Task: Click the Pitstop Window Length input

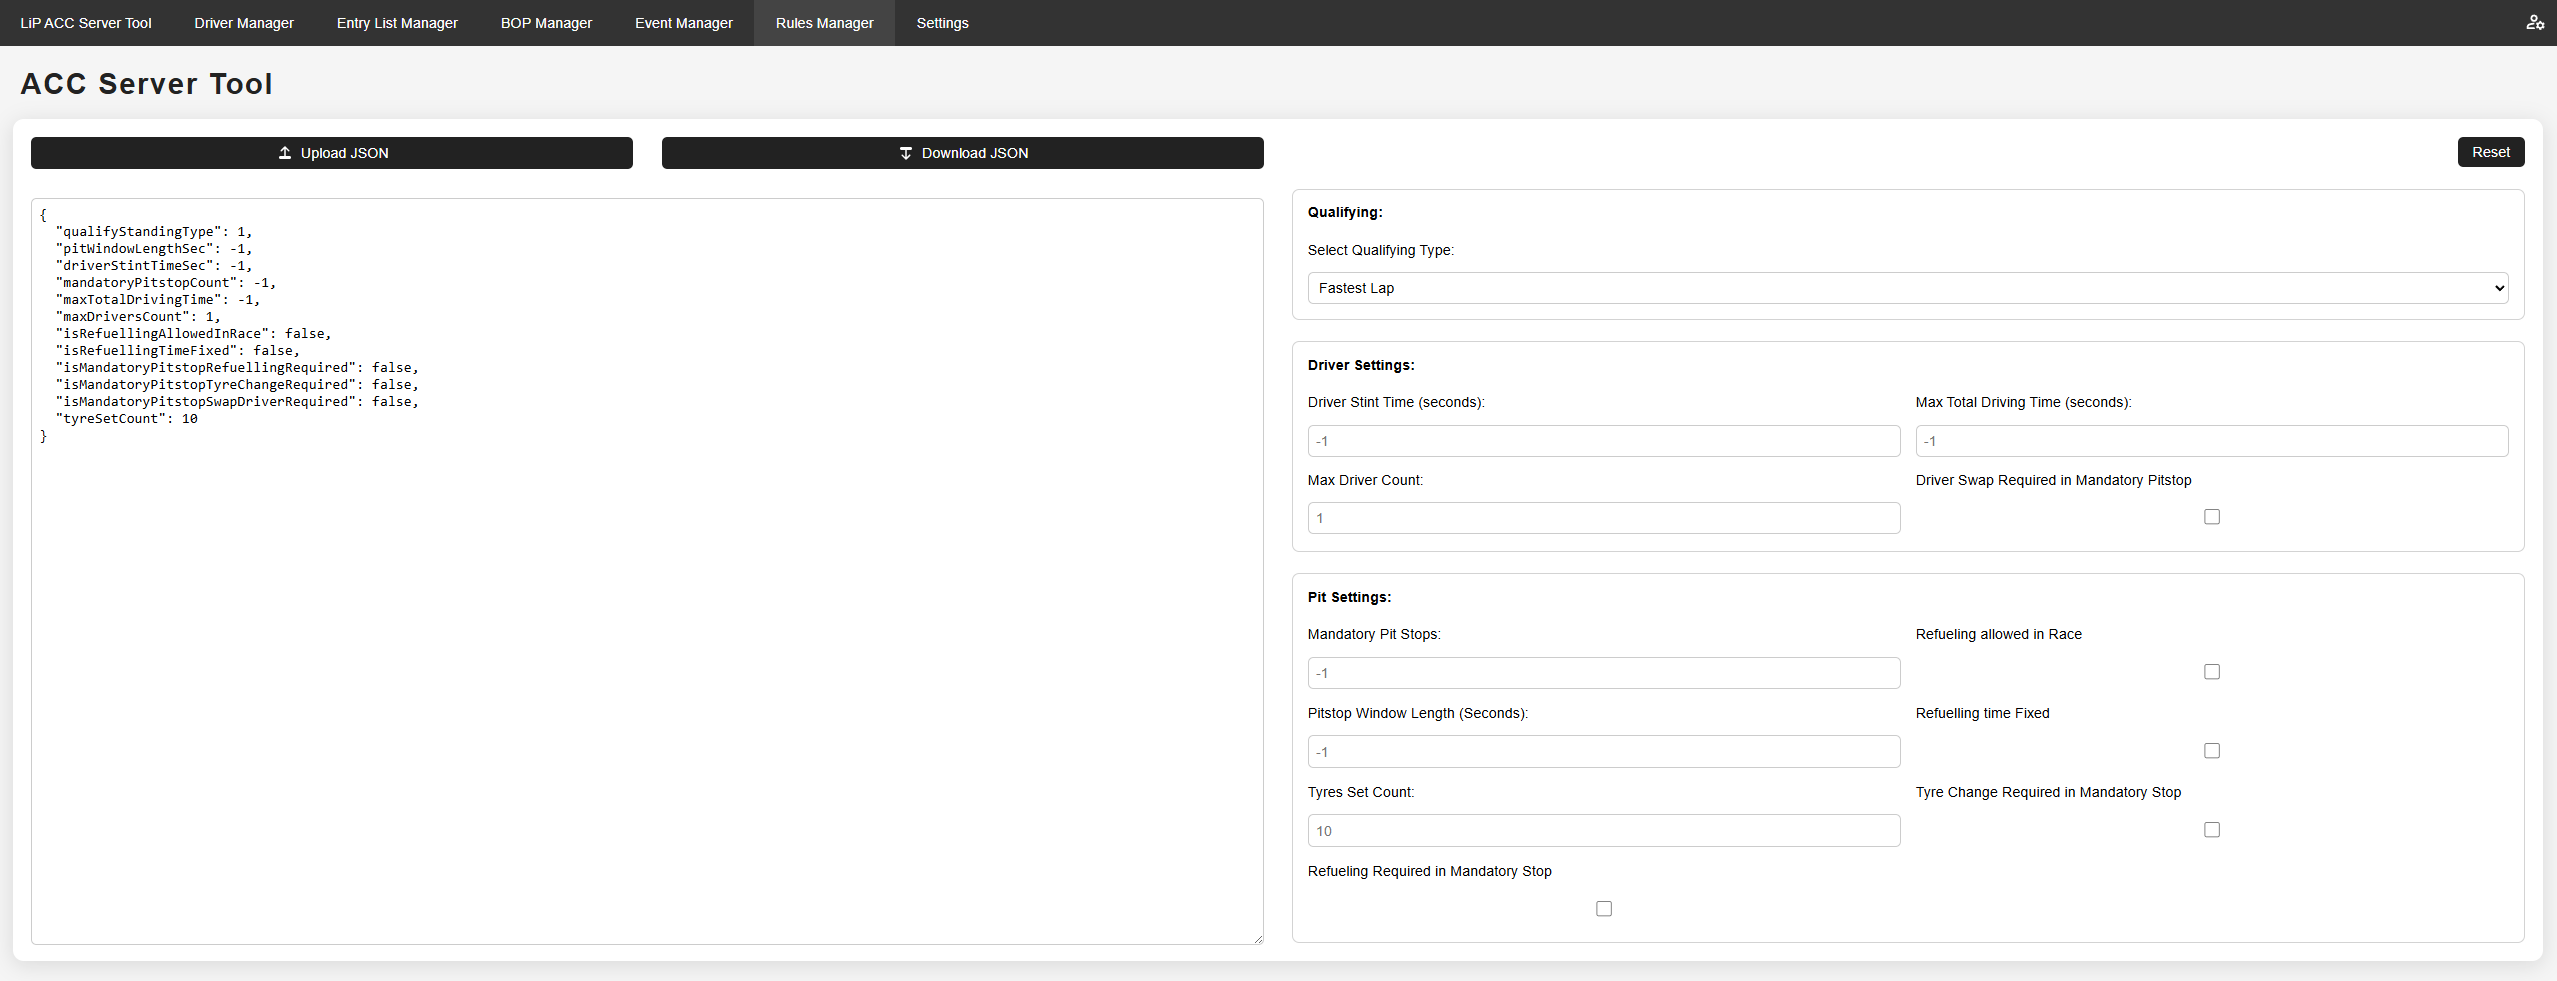Action: tap(1604, 752)
